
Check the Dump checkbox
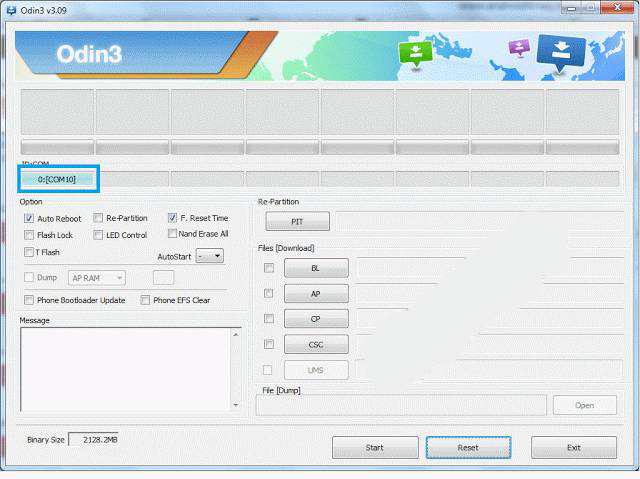29,277
